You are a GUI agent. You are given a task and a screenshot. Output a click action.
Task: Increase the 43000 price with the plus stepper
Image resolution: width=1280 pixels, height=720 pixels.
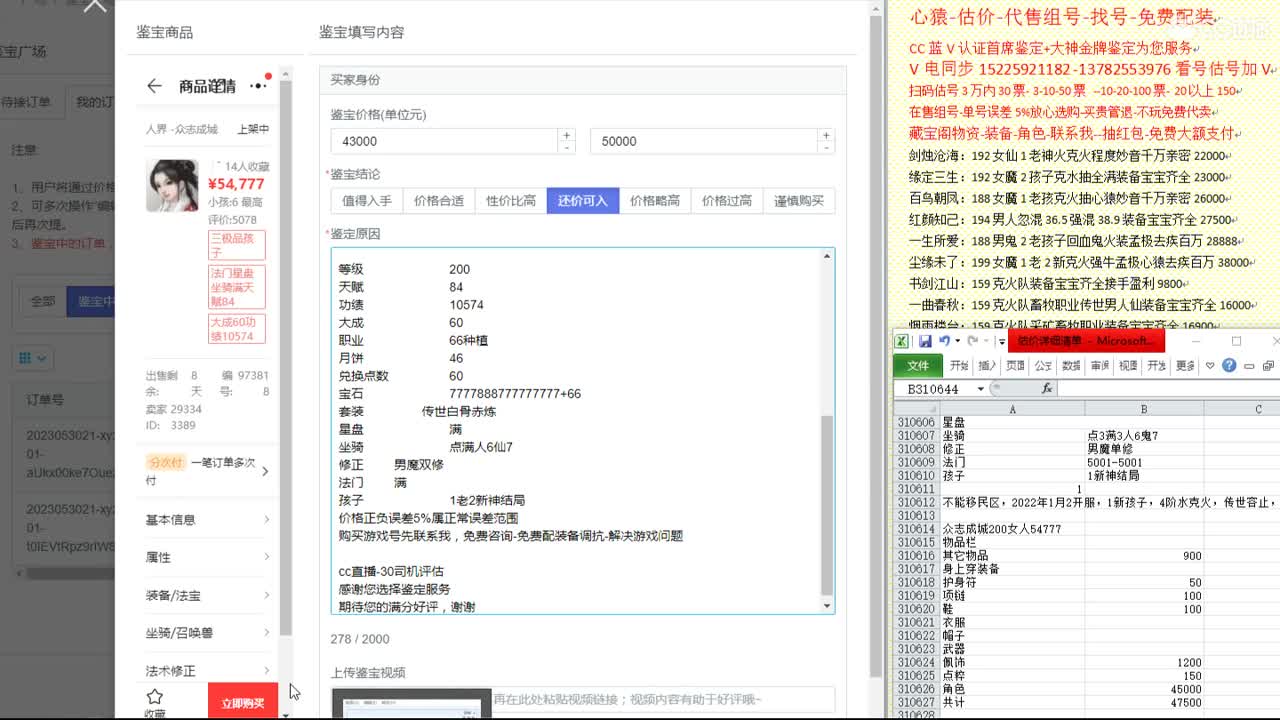[566, 134]
